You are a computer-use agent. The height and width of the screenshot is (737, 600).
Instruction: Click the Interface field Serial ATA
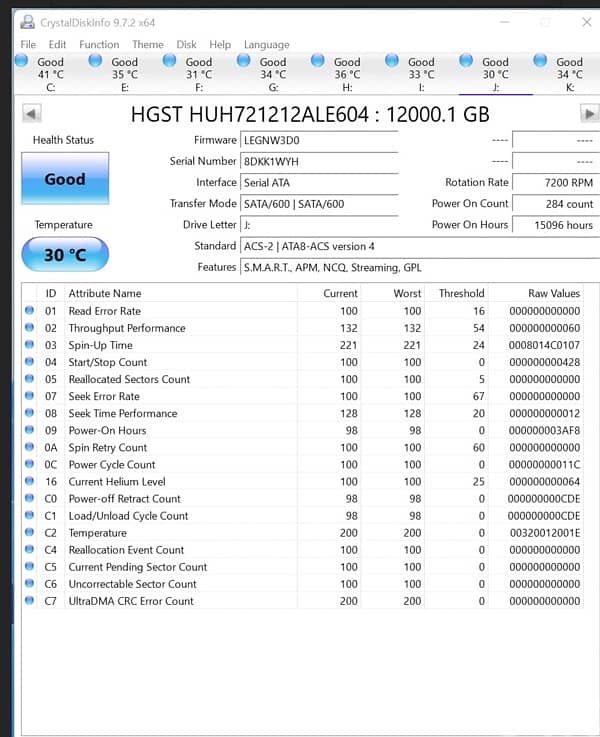pos(319,182)
